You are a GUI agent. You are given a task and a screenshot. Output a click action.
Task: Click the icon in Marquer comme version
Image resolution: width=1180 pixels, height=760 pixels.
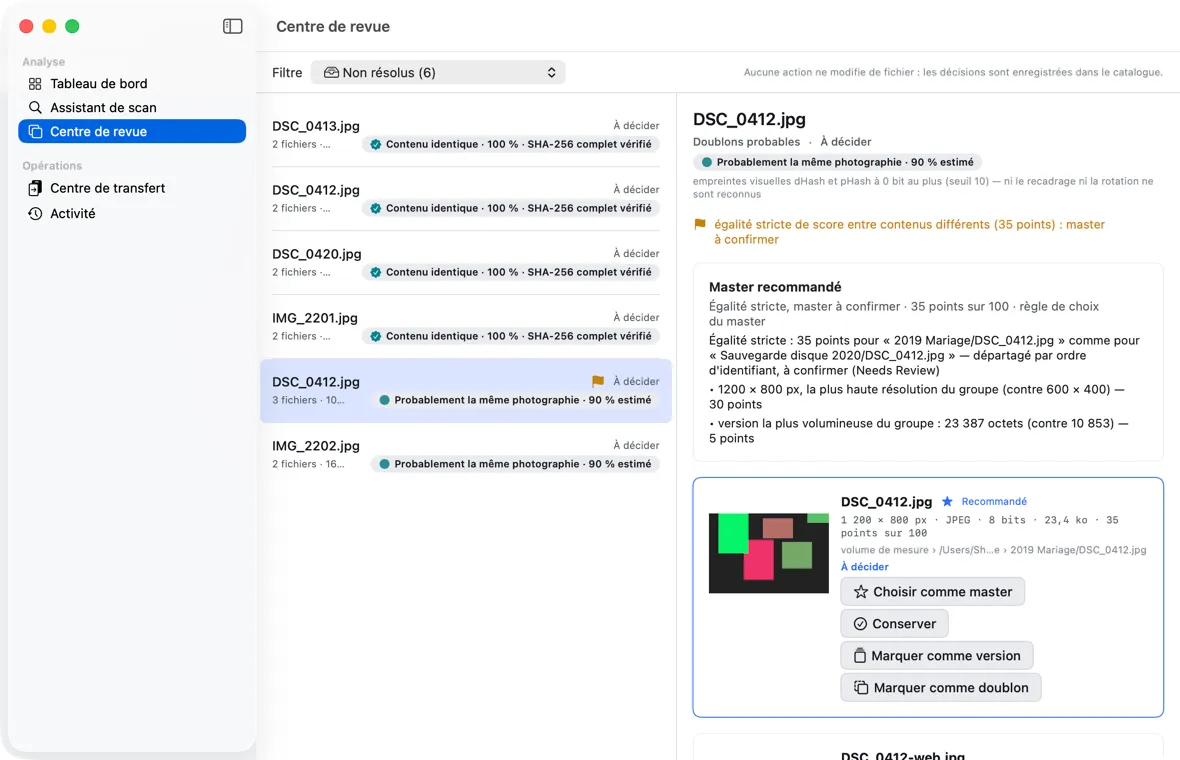coord(859,655)
